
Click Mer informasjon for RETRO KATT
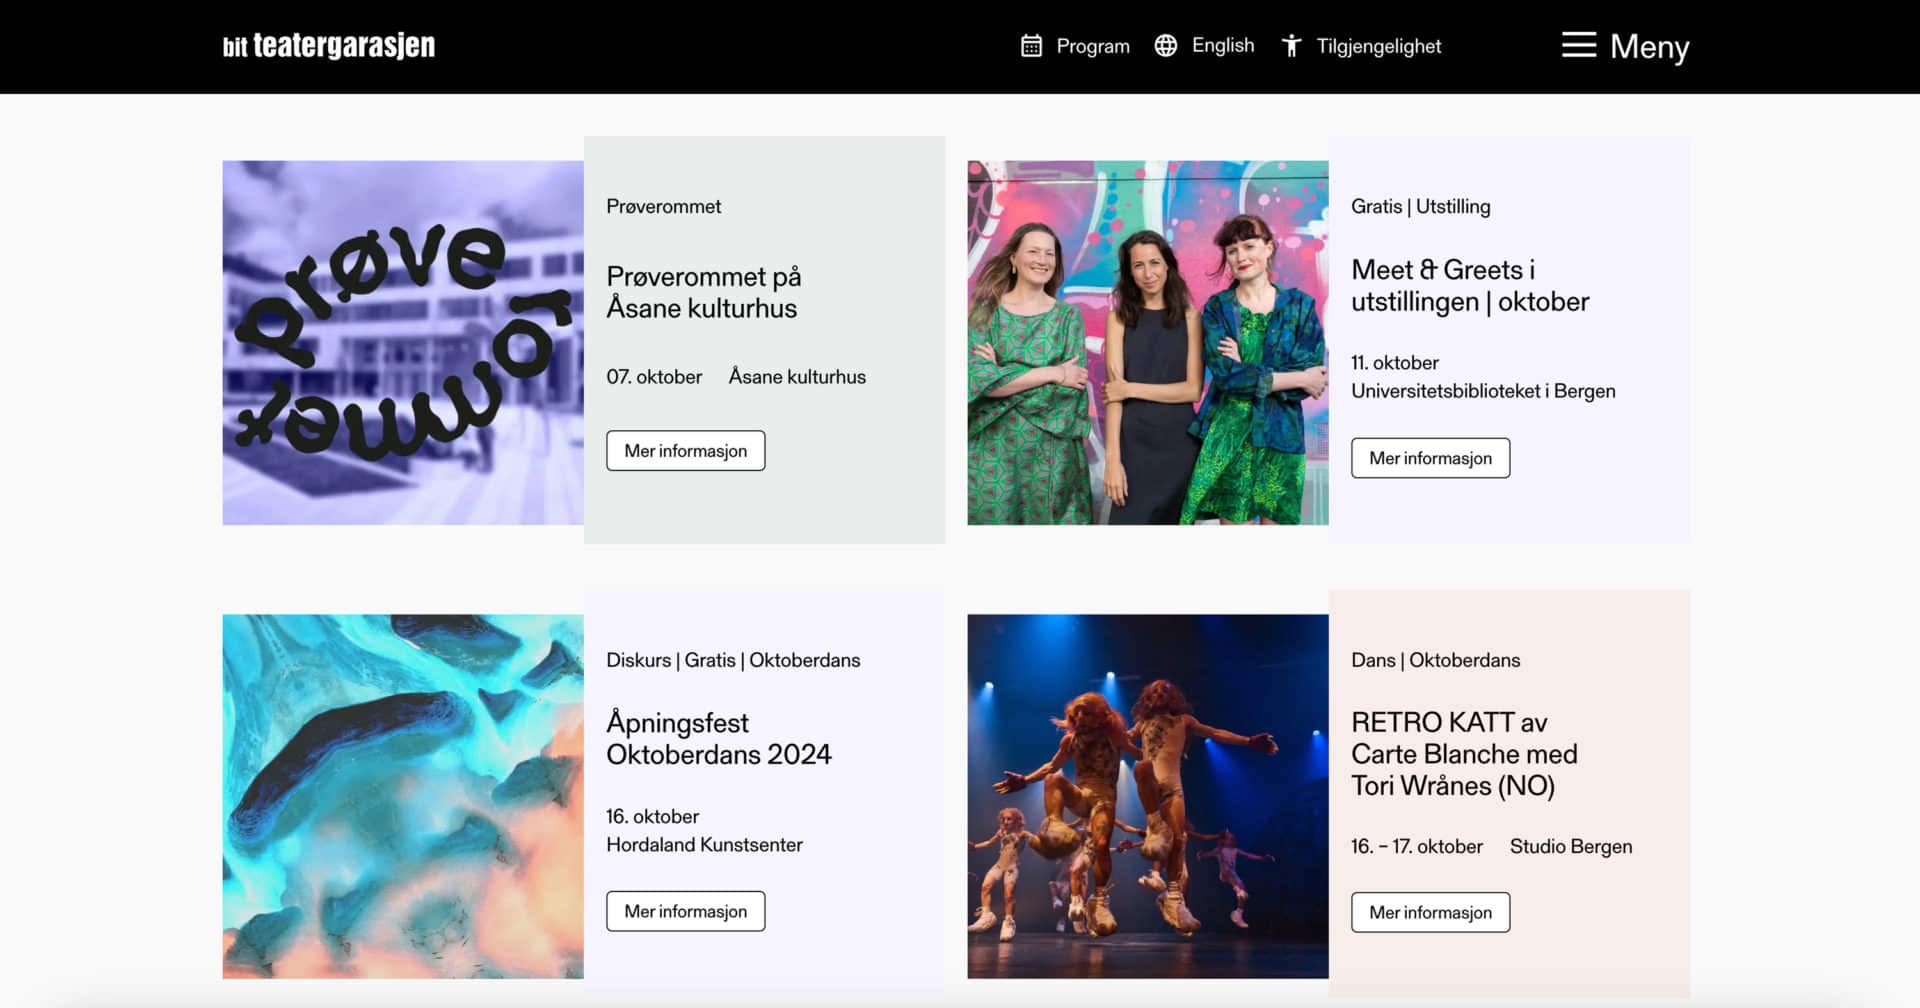pyautogui.click(x=1430, y=912)
